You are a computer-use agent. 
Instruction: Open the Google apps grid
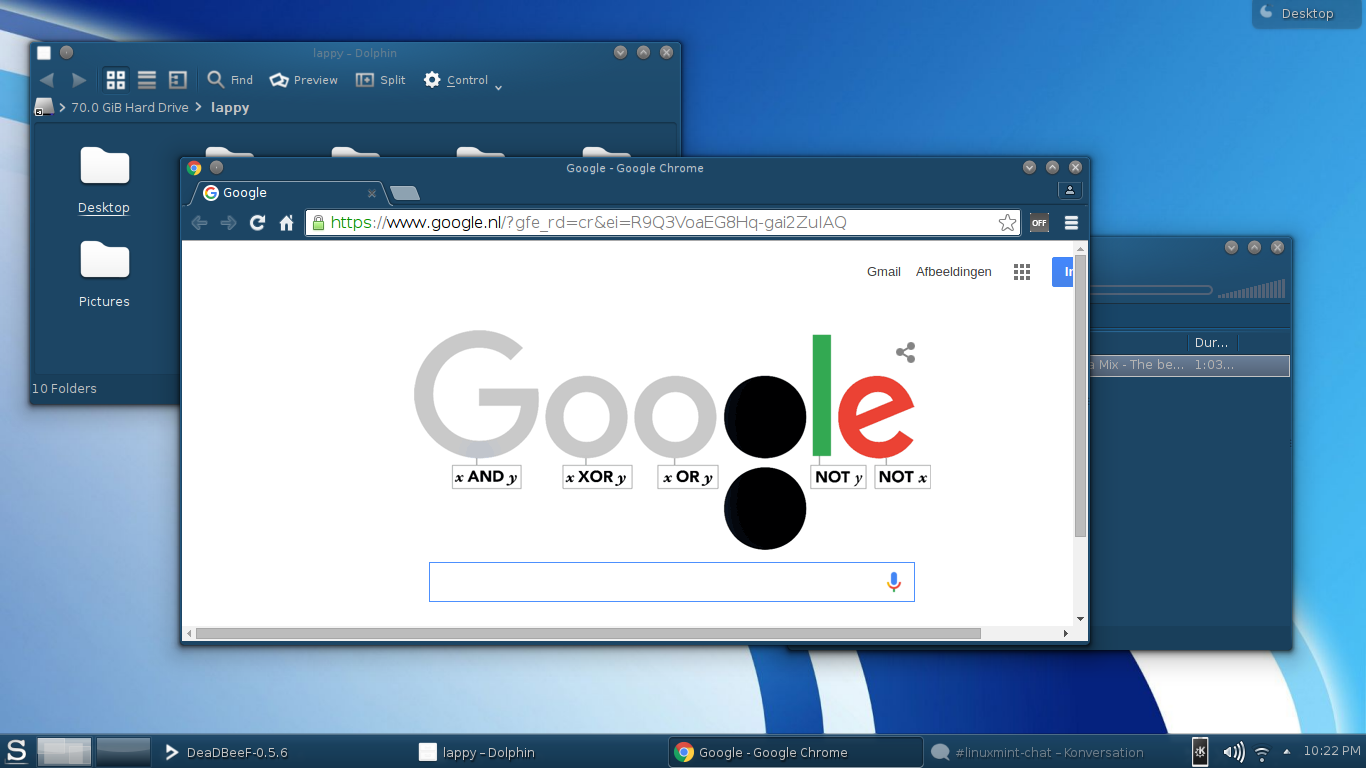(x=1022, y=272)
